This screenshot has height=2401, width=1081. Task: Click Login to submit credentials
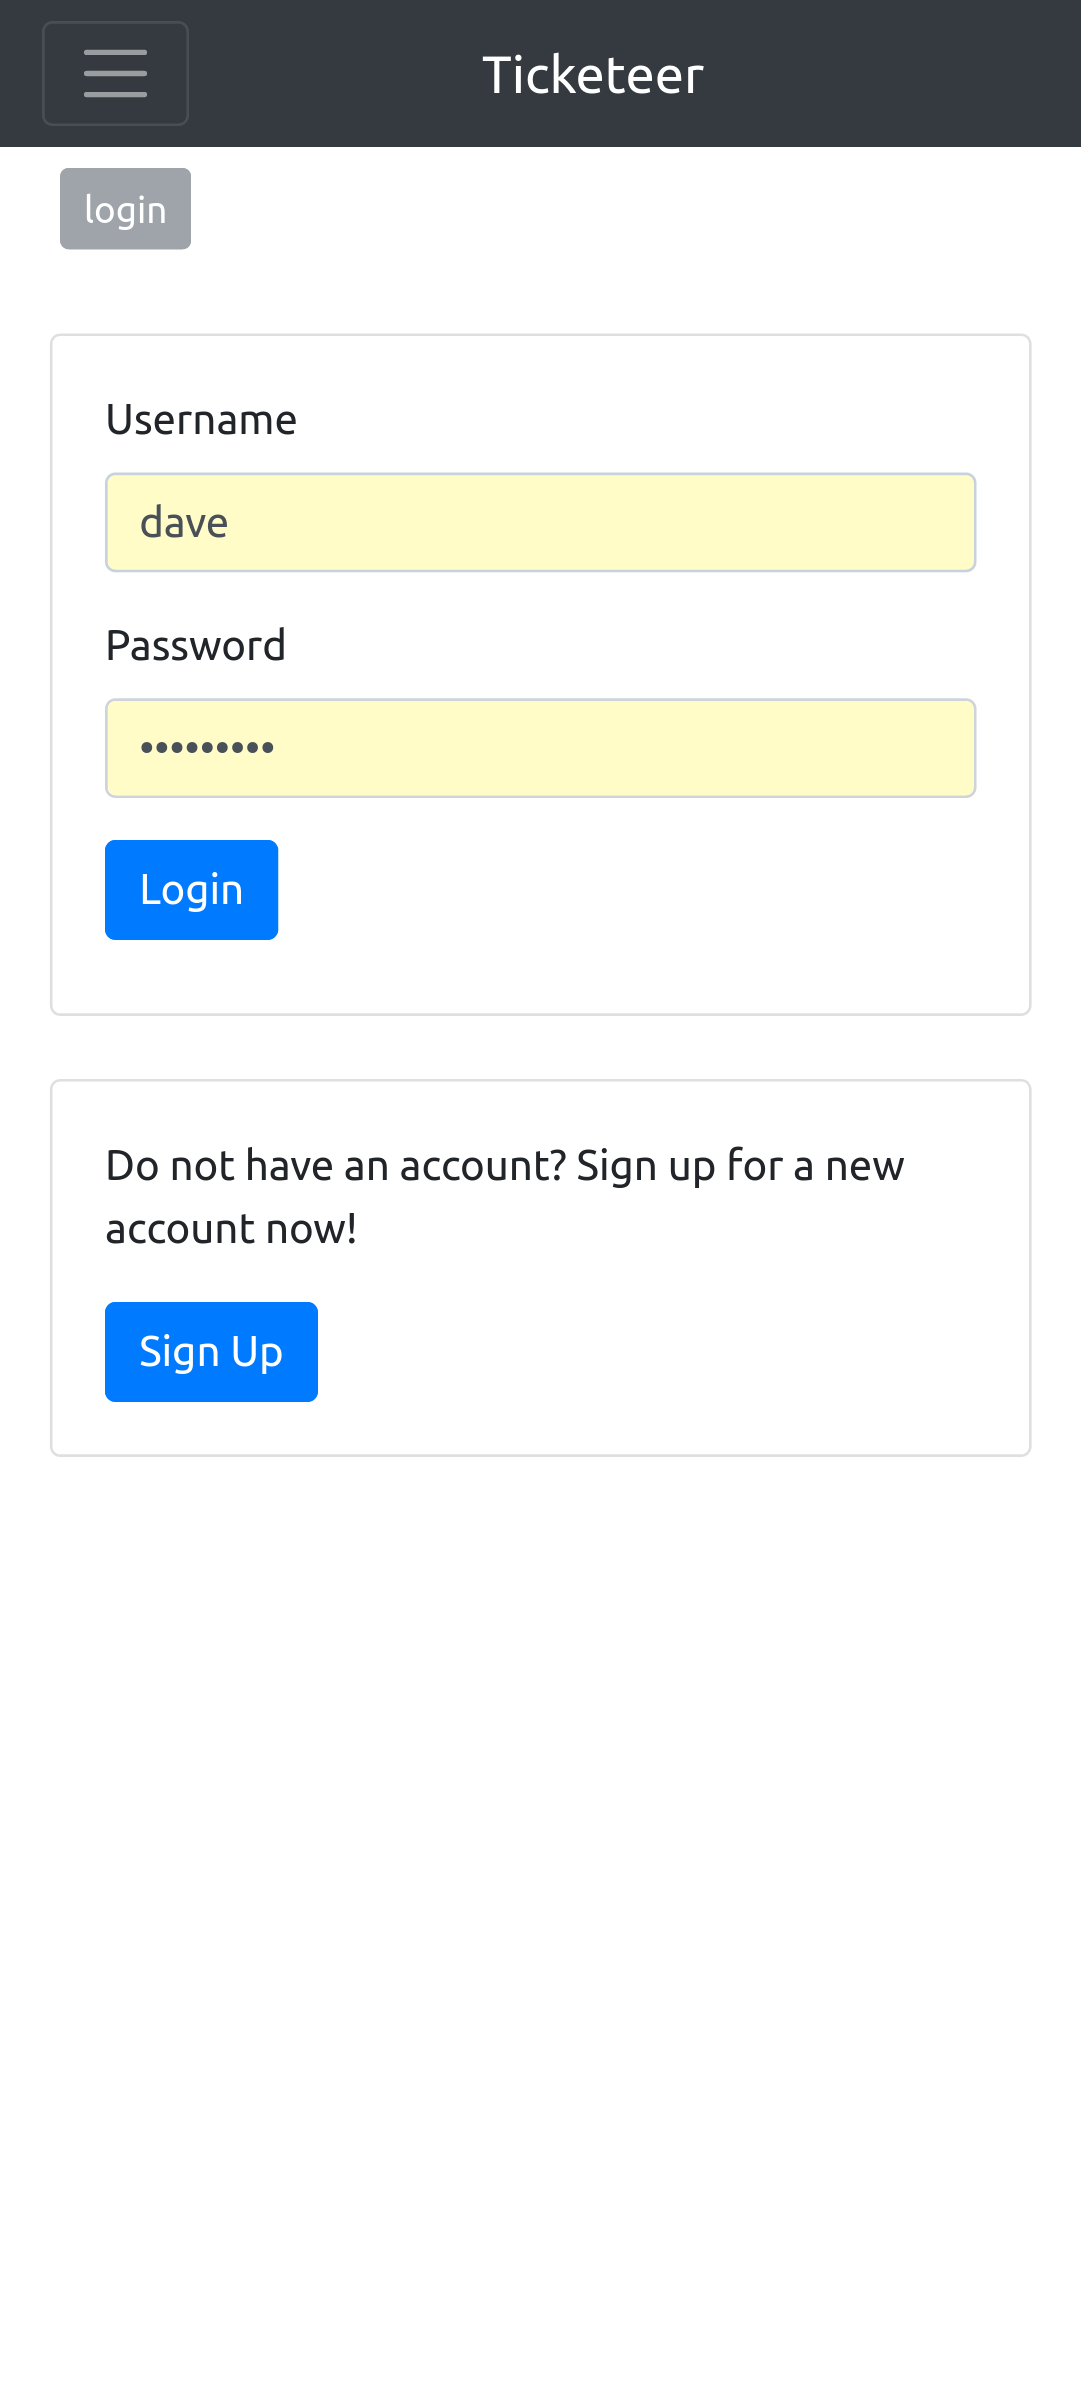pos(191,889)
